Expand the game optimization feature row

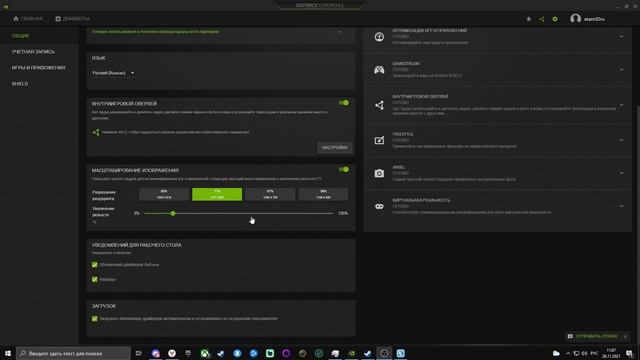pos(621,37)
